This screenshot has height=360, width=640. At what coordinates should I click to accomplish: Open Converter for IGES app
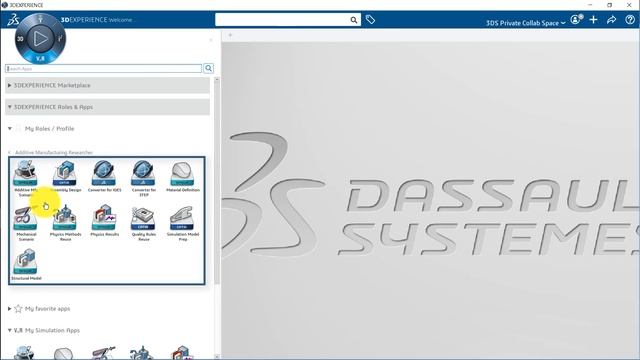(104, 176)
